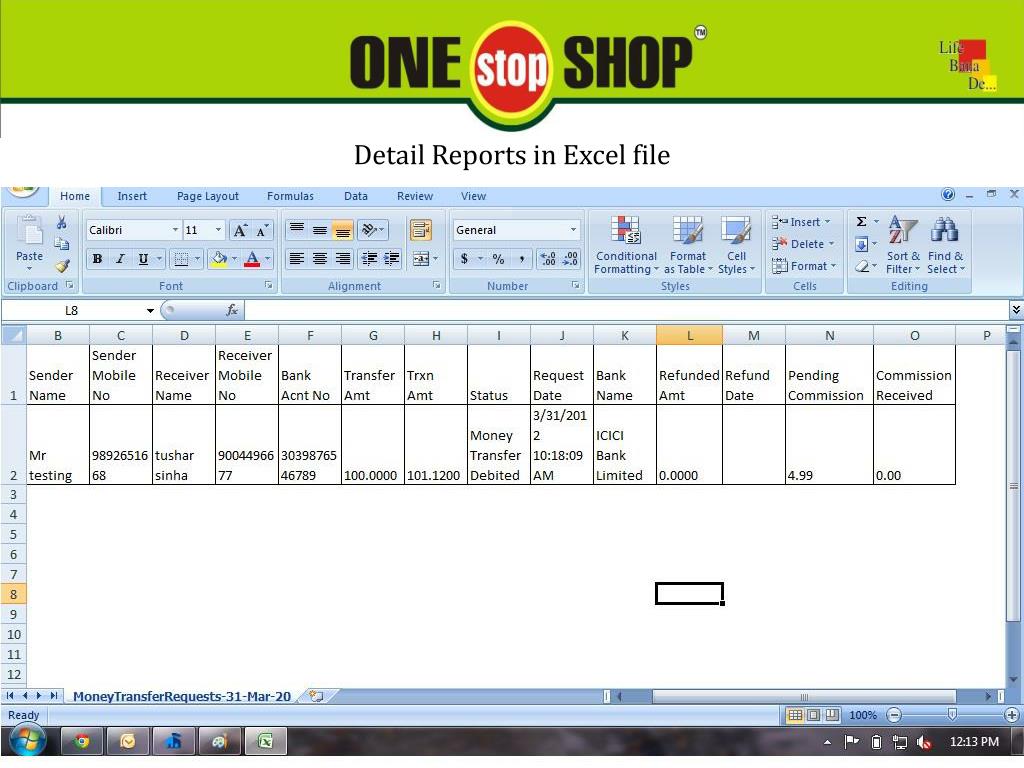Image resolution: width=1024 pixels, height=768 pixels.
Task: Toggle Italic formatting
Action: pyautogui.click(x=120, y=259)
